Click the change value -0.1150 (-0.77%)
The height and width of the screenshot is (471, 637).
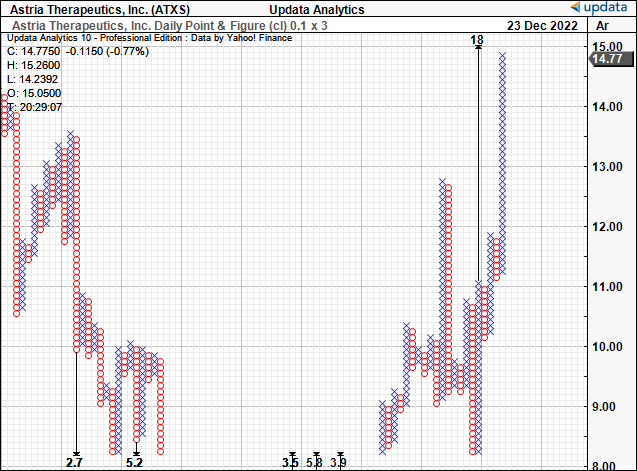[x=107, y=52]
